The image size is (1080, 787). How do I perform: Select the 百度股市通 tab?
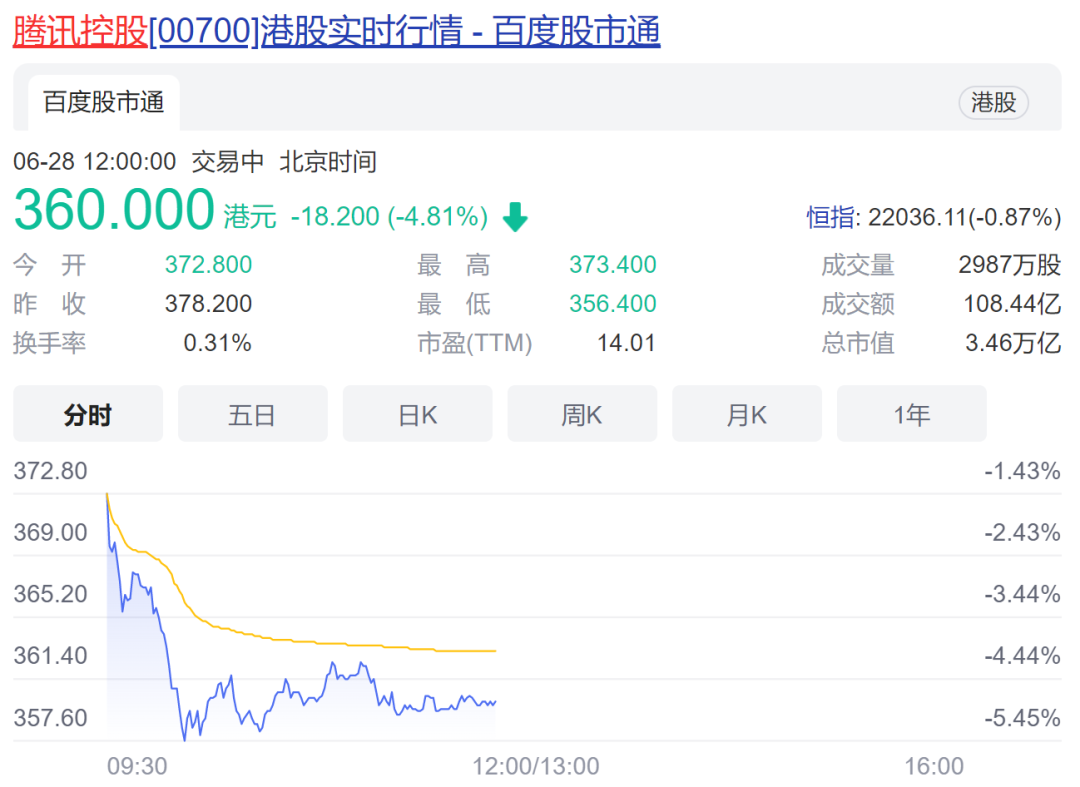(103, 102)
